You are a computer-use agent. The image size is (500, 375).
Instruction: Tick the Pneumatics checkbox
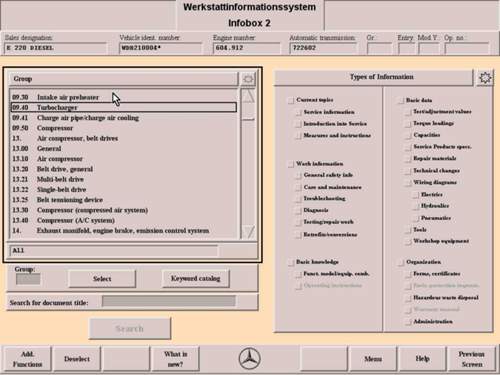[x=416, y=218]
